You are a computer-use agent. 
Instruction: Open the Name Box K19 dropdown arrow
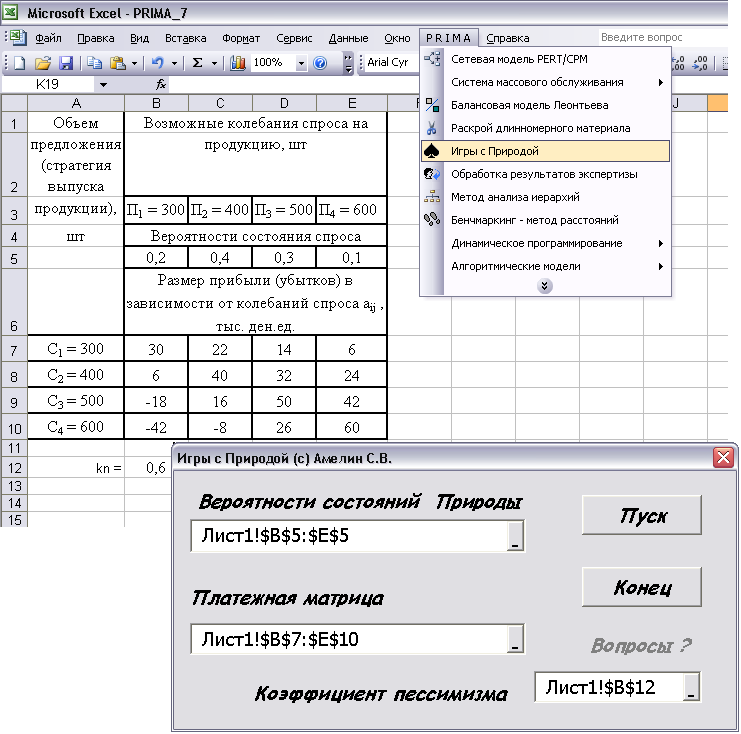(103, 85)
